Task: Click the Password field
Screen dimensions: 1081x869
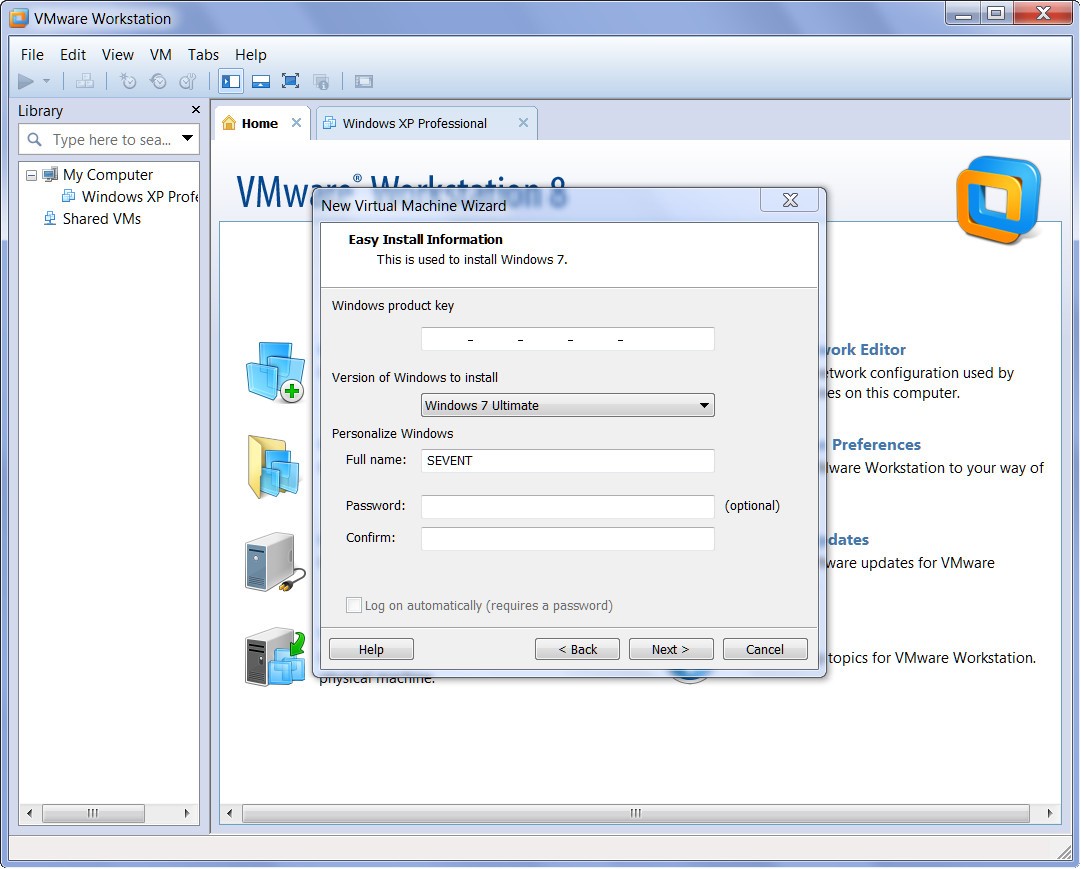Action: pyautogui.click(x=567, y=506)
